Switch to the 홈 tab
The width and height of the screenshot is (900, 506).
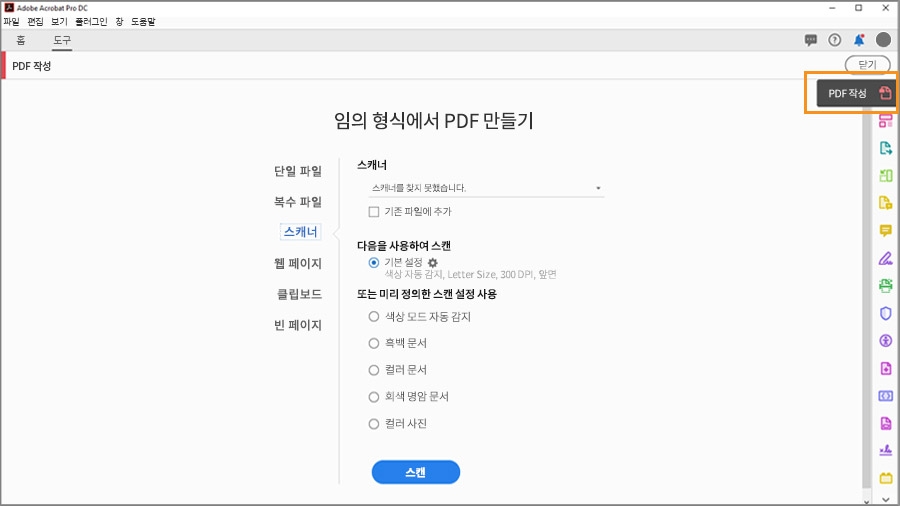pos(21,40)
